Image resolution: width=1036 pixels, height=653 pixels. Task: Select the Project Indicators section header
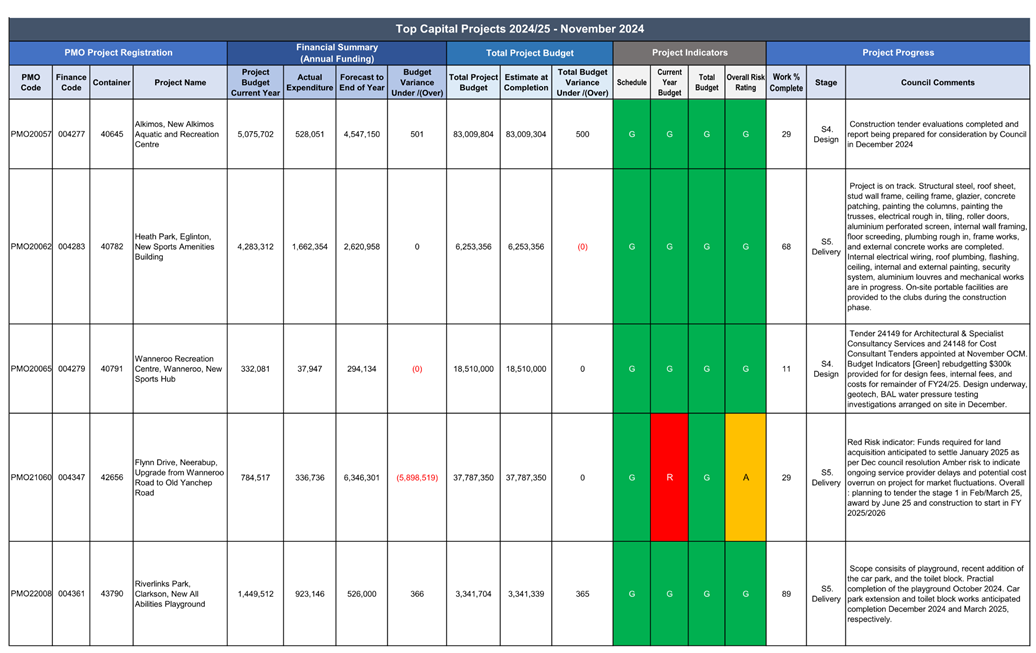689,53
